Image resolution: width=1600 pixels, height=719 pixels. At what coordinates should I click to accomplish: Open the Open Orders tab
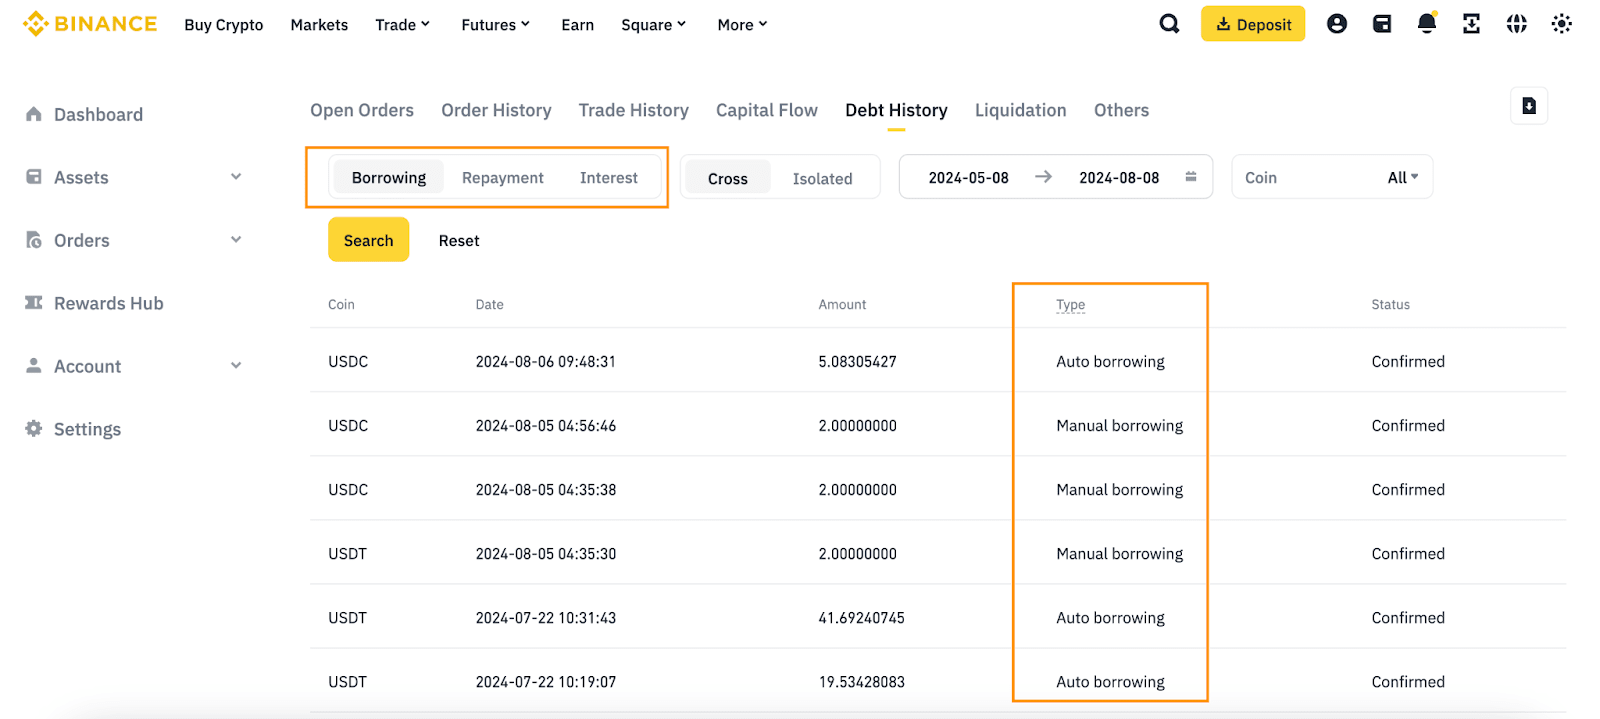362,110
